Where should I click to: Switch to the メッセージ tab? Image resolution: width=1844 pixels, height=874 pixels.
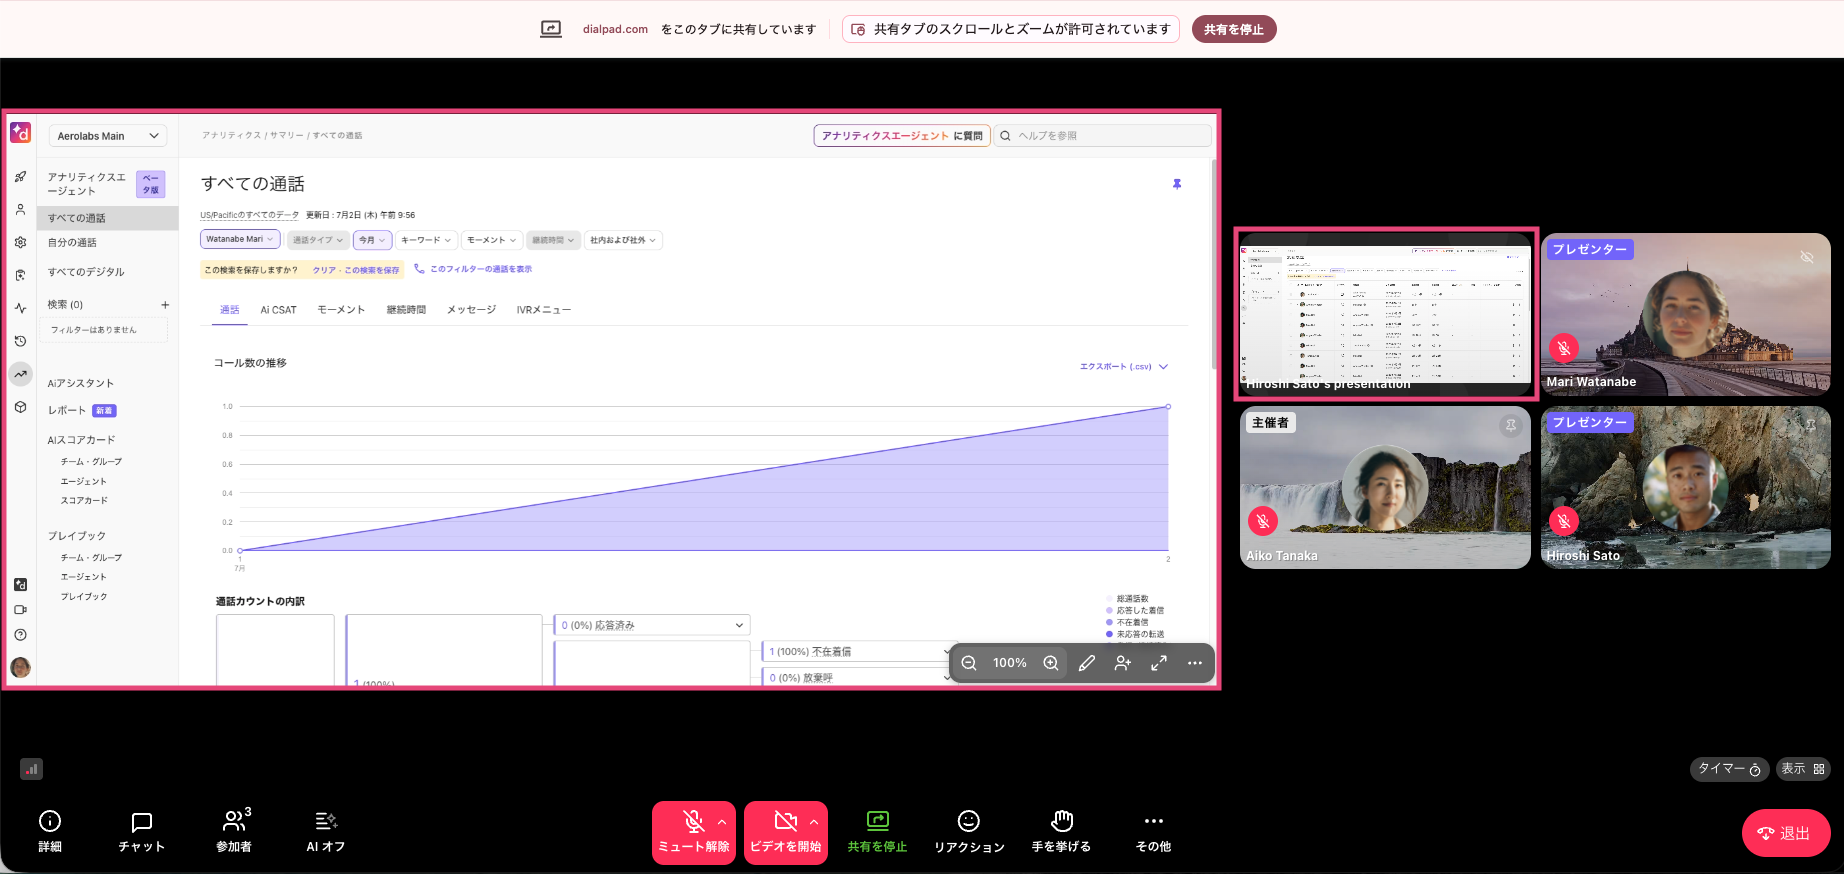(x=471, y=310)
